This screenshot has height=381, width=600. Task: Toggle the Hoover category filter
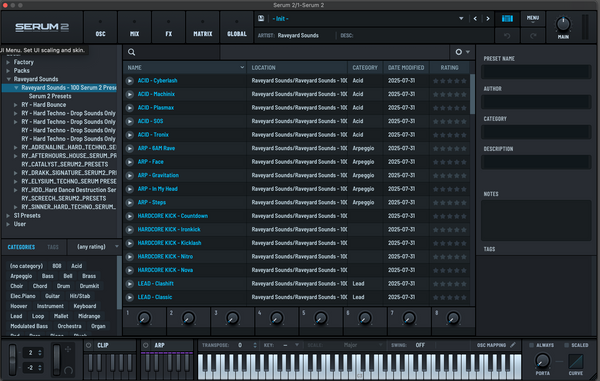pyautogui.click(x=19, y=306)
